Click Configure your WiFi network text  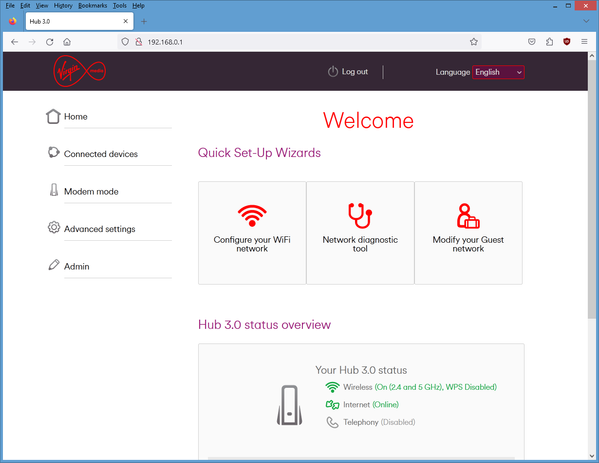(252, 244)
